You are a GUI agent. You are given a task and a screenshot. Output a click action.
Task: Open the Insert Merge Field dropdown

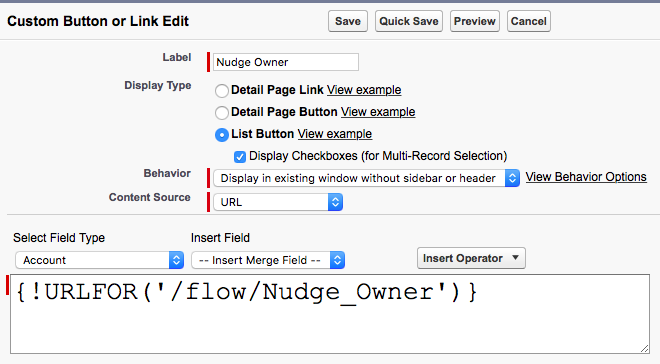tap(268, 260)
